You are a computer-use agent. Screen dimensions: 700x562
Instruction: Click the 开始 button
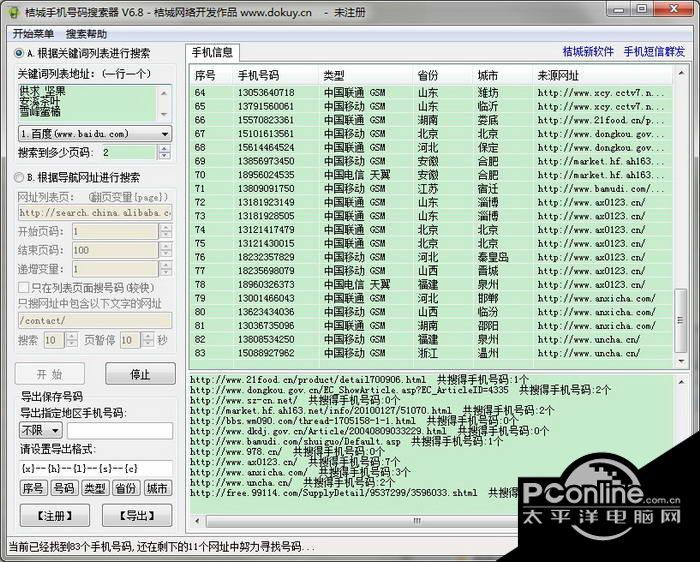tap(50, 374)
